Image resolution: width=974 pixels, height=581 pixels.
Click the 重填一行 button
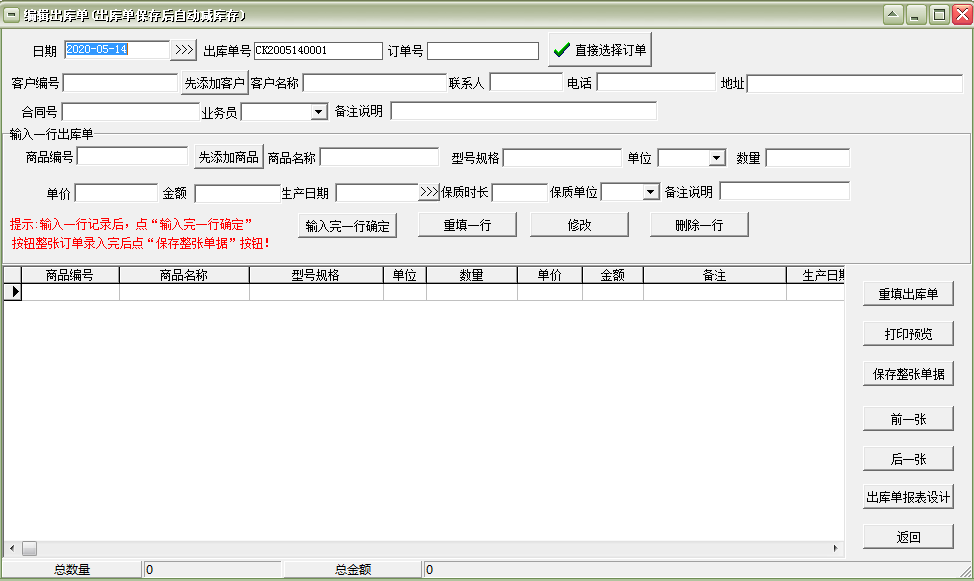[467, 225]
